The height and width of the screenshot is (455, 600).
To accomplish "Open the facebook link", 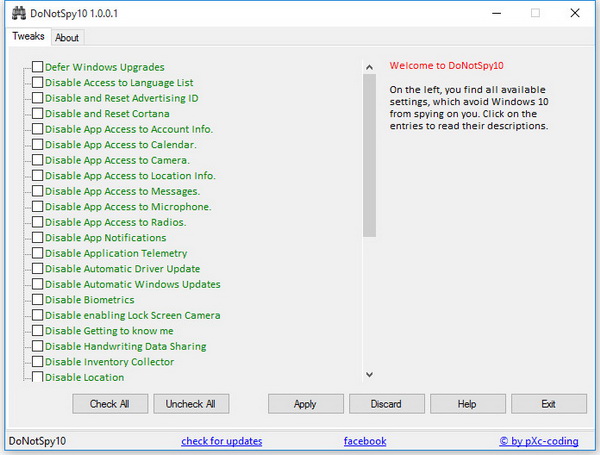I will [364, 441].
